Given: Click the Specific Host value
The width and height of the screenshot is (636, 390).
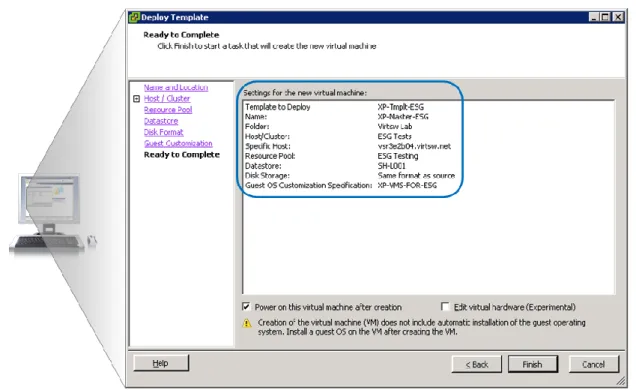Looking at the screenshot, I should click(x=414, y=146).
